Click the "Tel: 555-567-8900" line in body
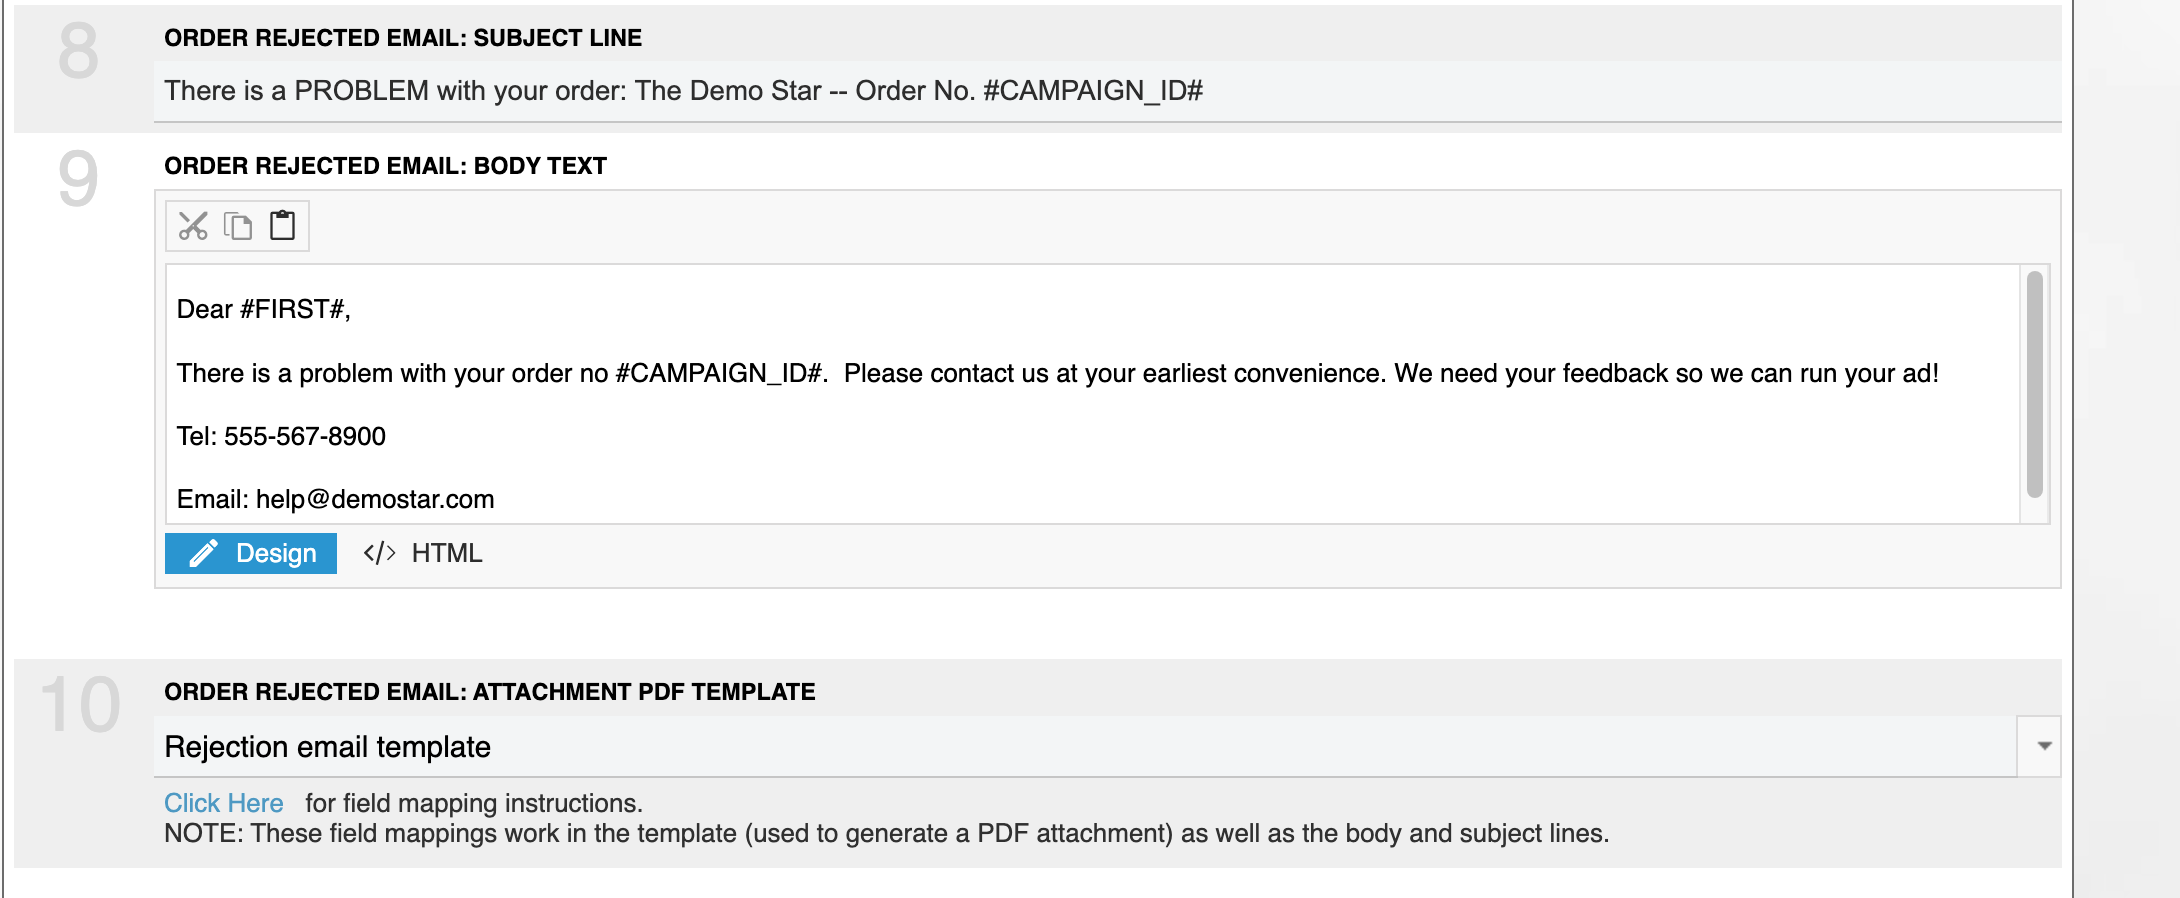 281,436
